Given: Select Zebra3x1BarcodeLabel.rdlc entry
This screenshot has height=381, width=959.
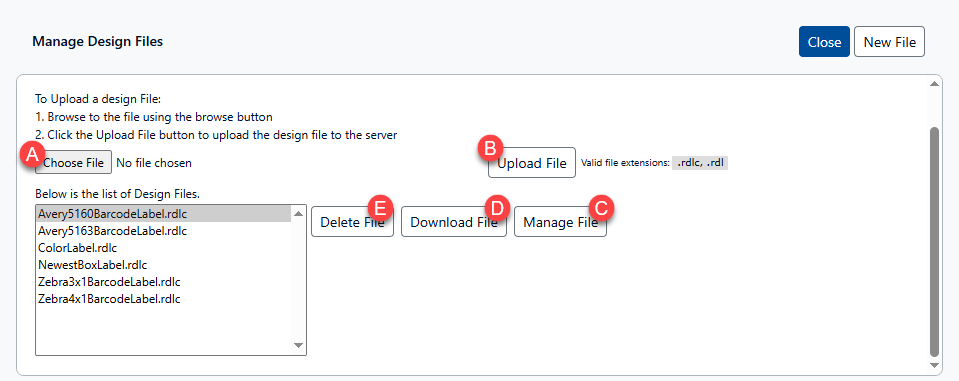Looking at the screenshot, I should [x=163, y=283].
